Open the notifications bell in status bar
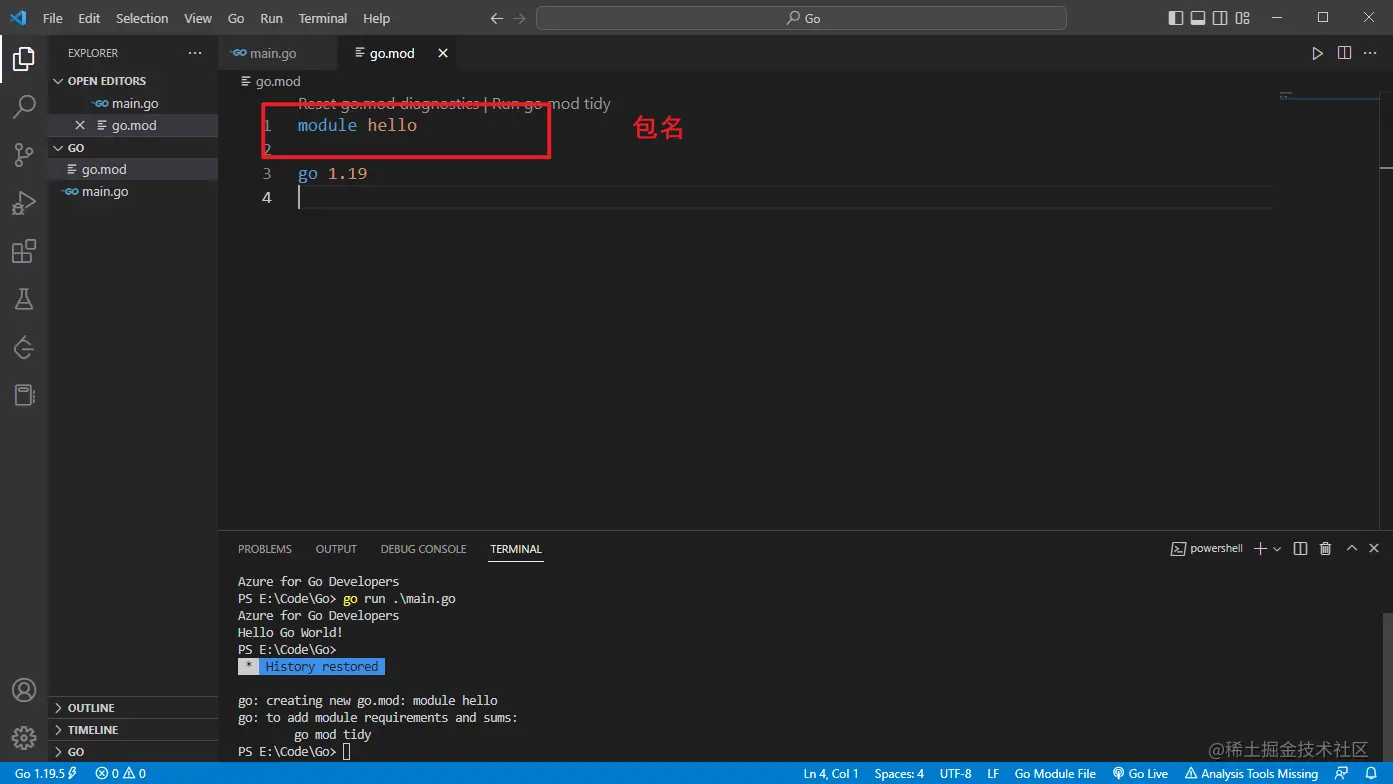The height and width of the screenshot is (784, 1393). tap(1372, 774)
